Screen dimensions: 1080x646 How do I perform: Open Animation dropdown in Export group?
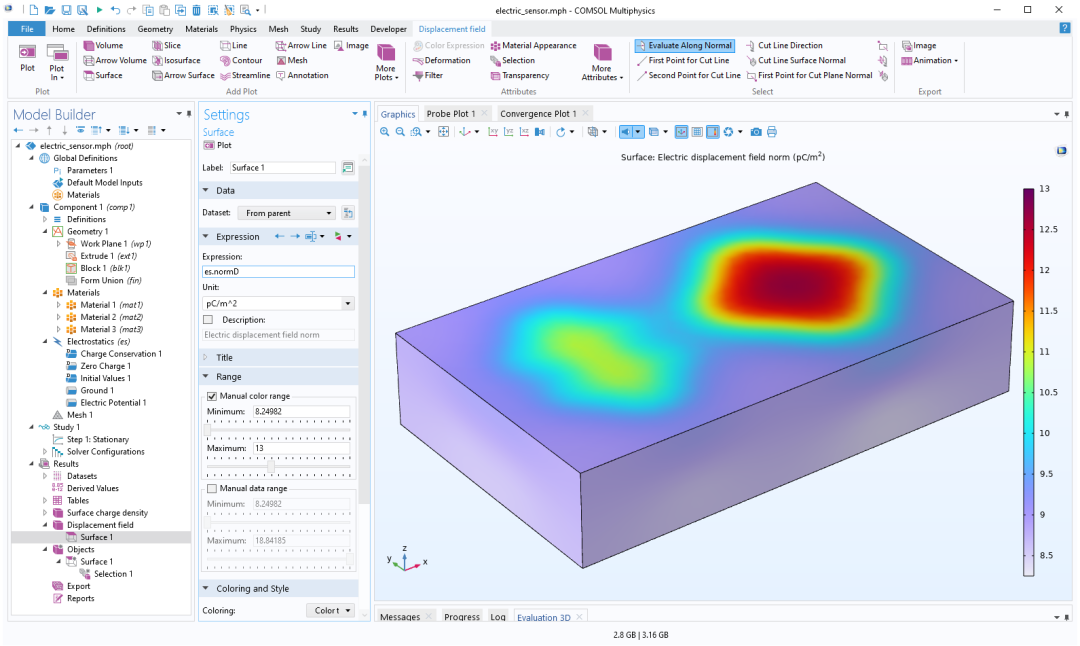click(x=929, y=61)
